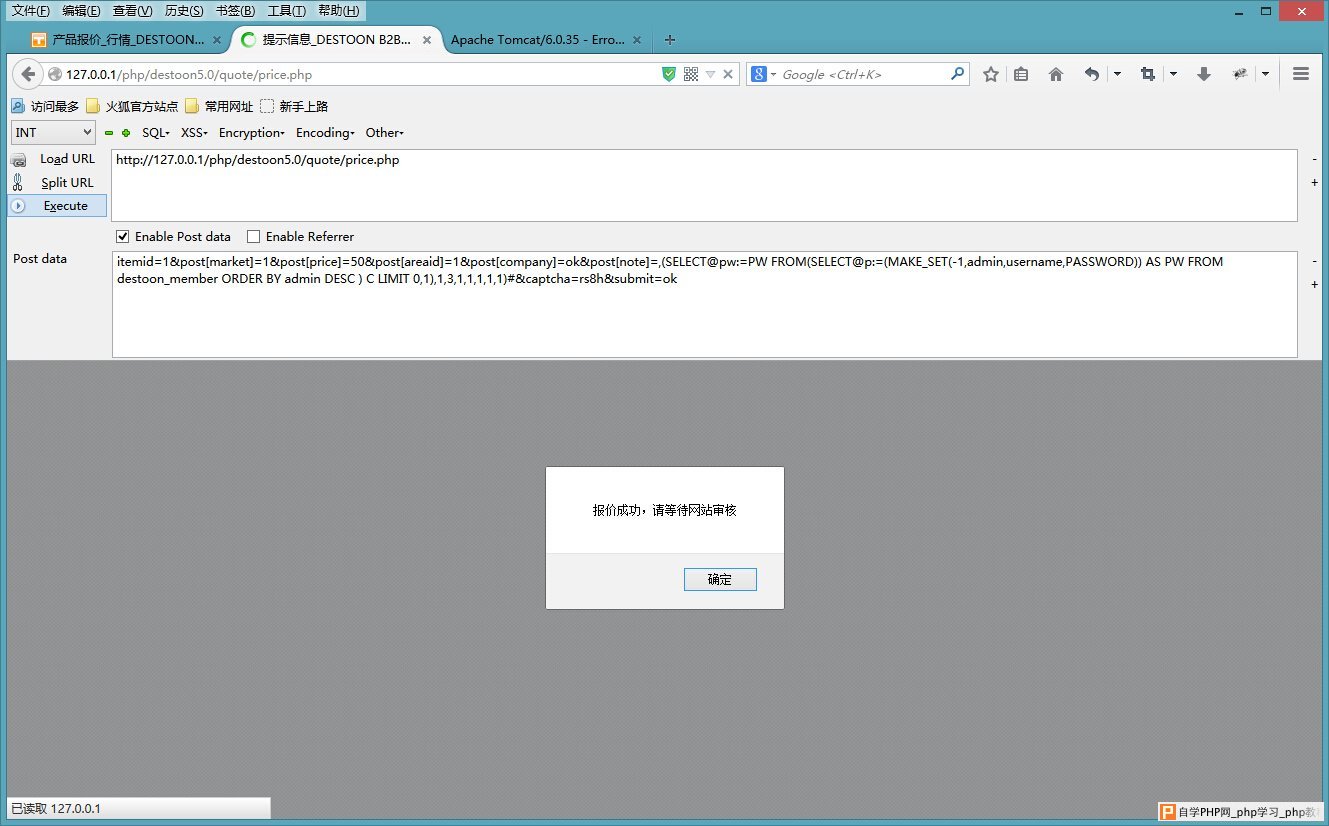Click the Execute button

coord(57,206)
